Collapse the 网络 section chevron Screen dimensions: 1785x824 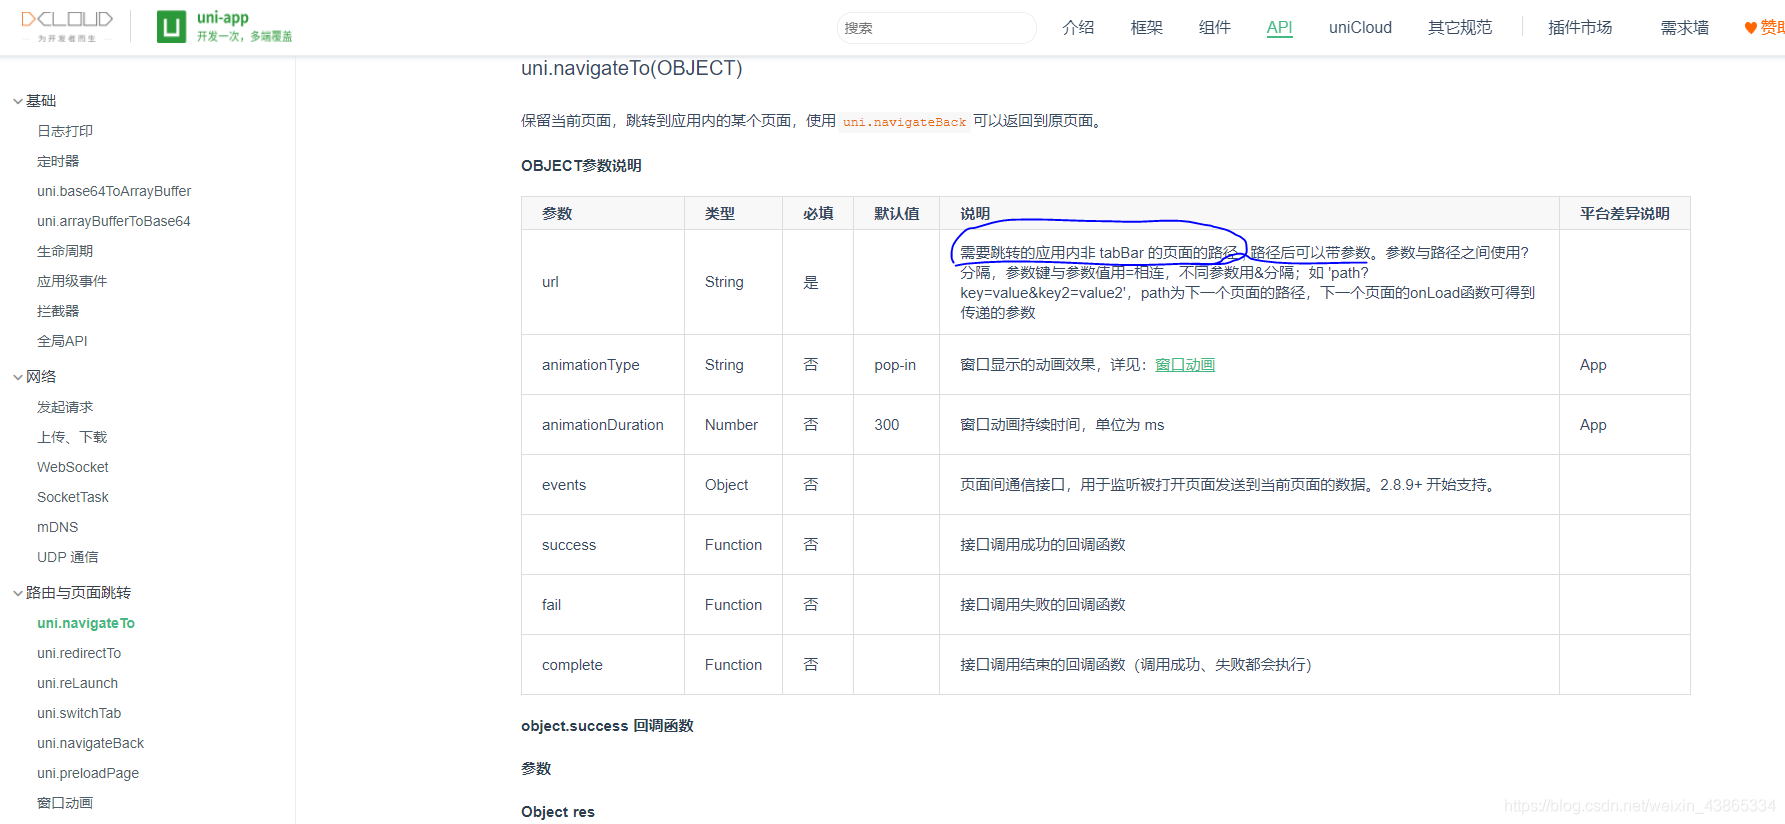point(18,377)
